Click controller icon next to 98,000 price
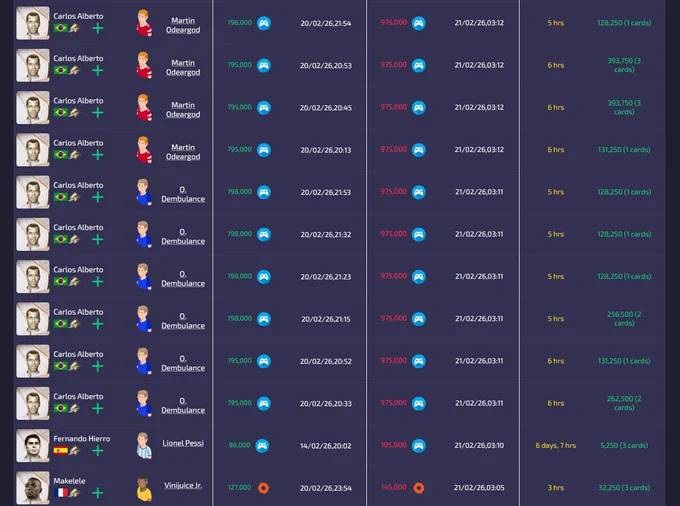The width and height of the screenshot is (680, 506). (x=262, y=445)
